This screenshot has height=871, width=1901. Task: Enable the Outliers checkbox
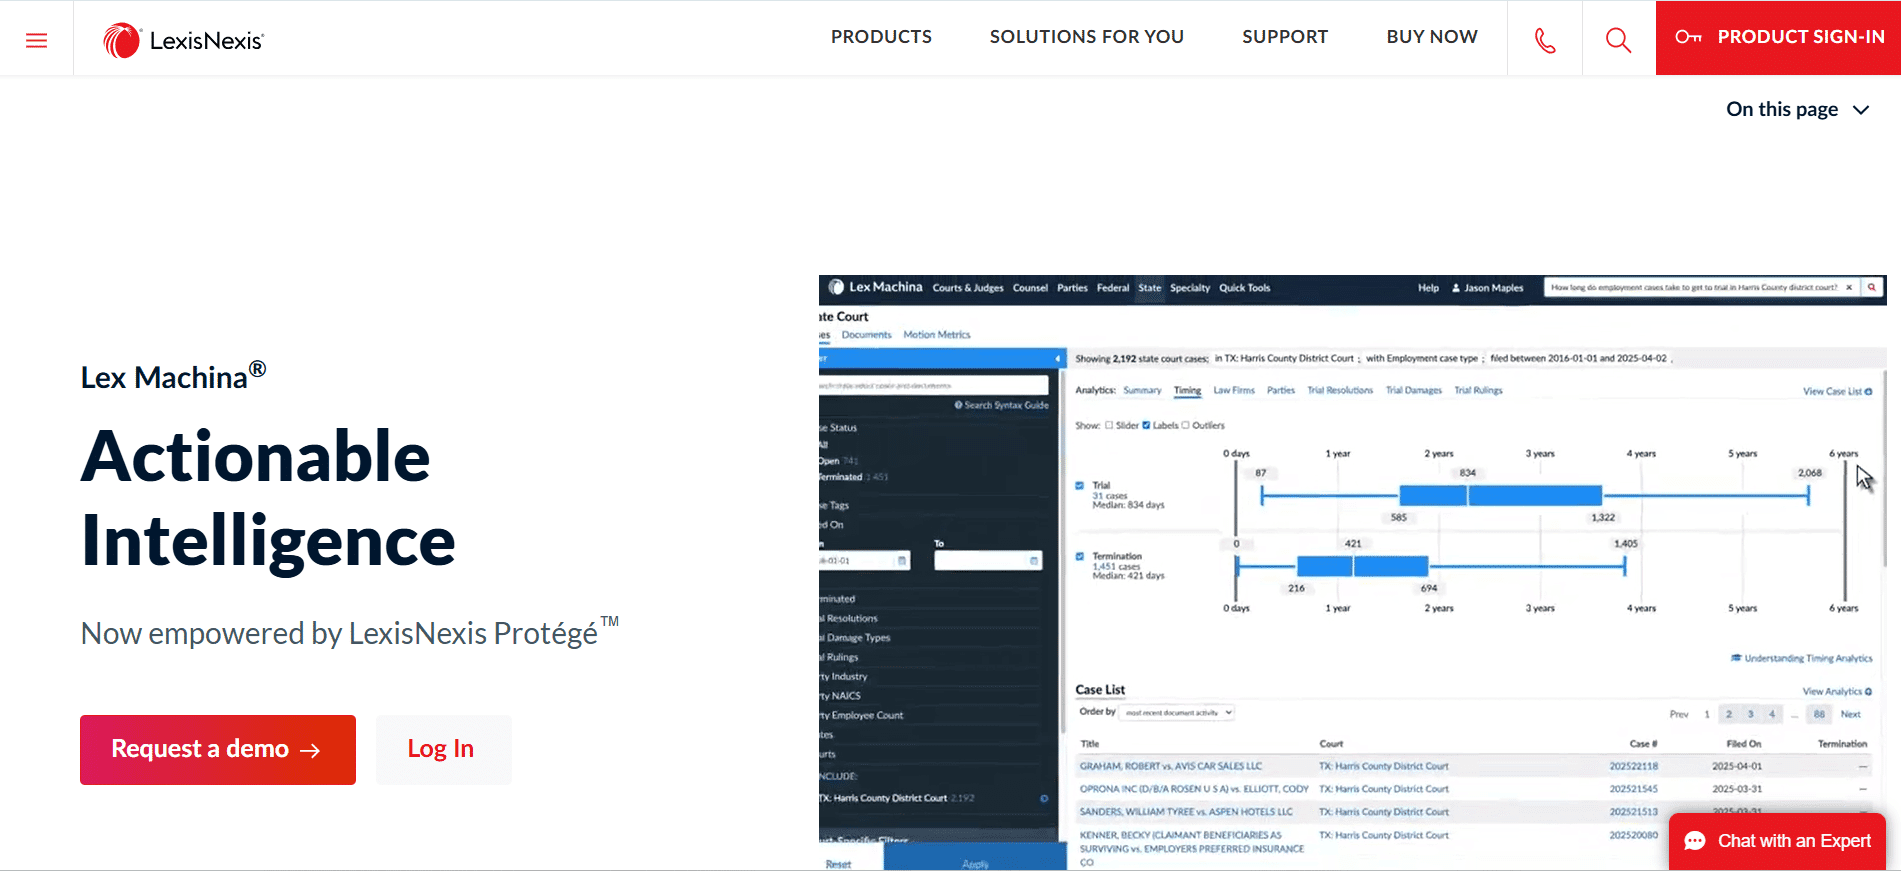(x=1186, y=425)
